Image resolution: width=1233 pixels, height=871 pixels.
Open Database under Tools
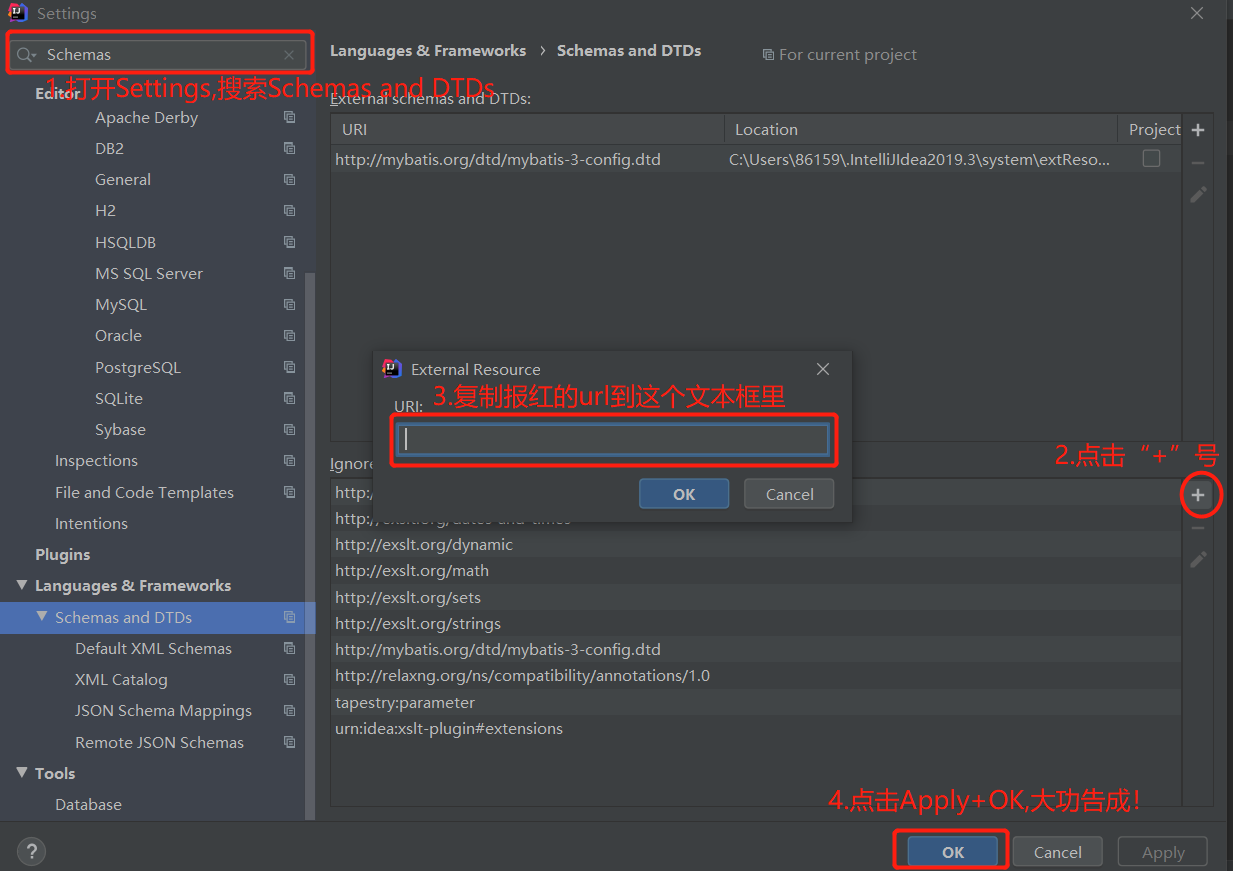[88, 804]
